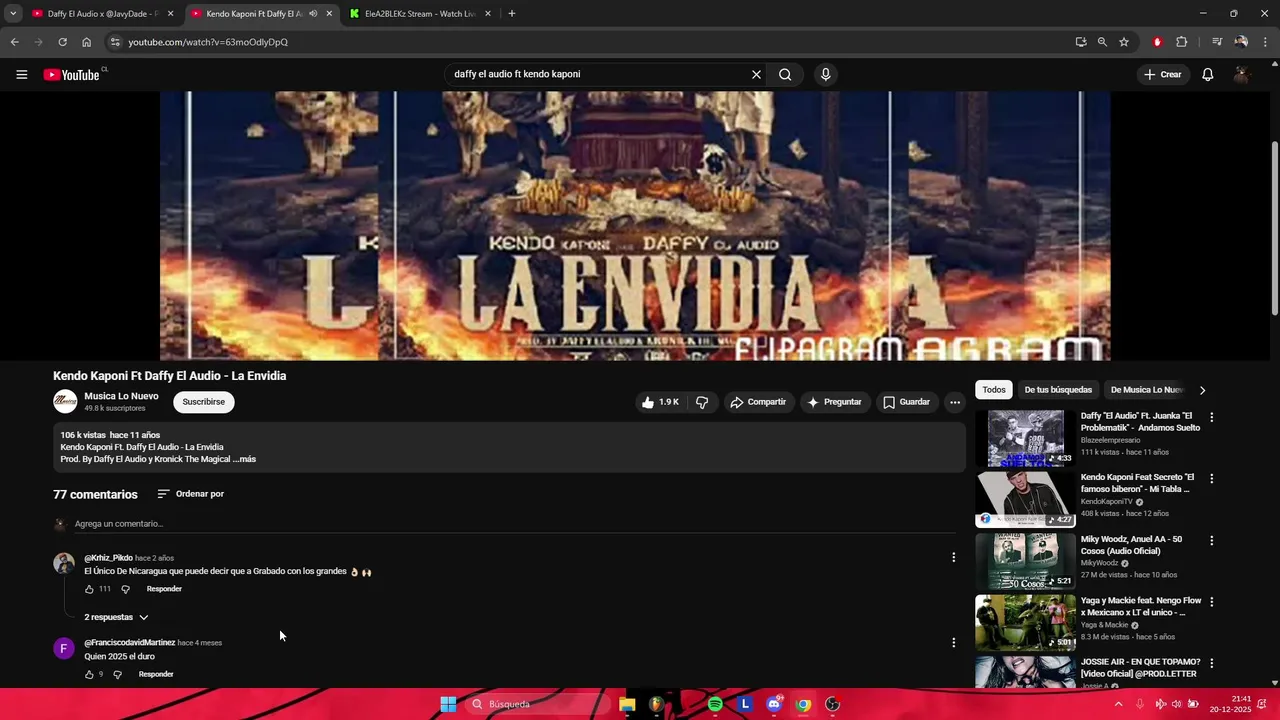
Task: Save video with Guardar button
Action: point(906,402)
